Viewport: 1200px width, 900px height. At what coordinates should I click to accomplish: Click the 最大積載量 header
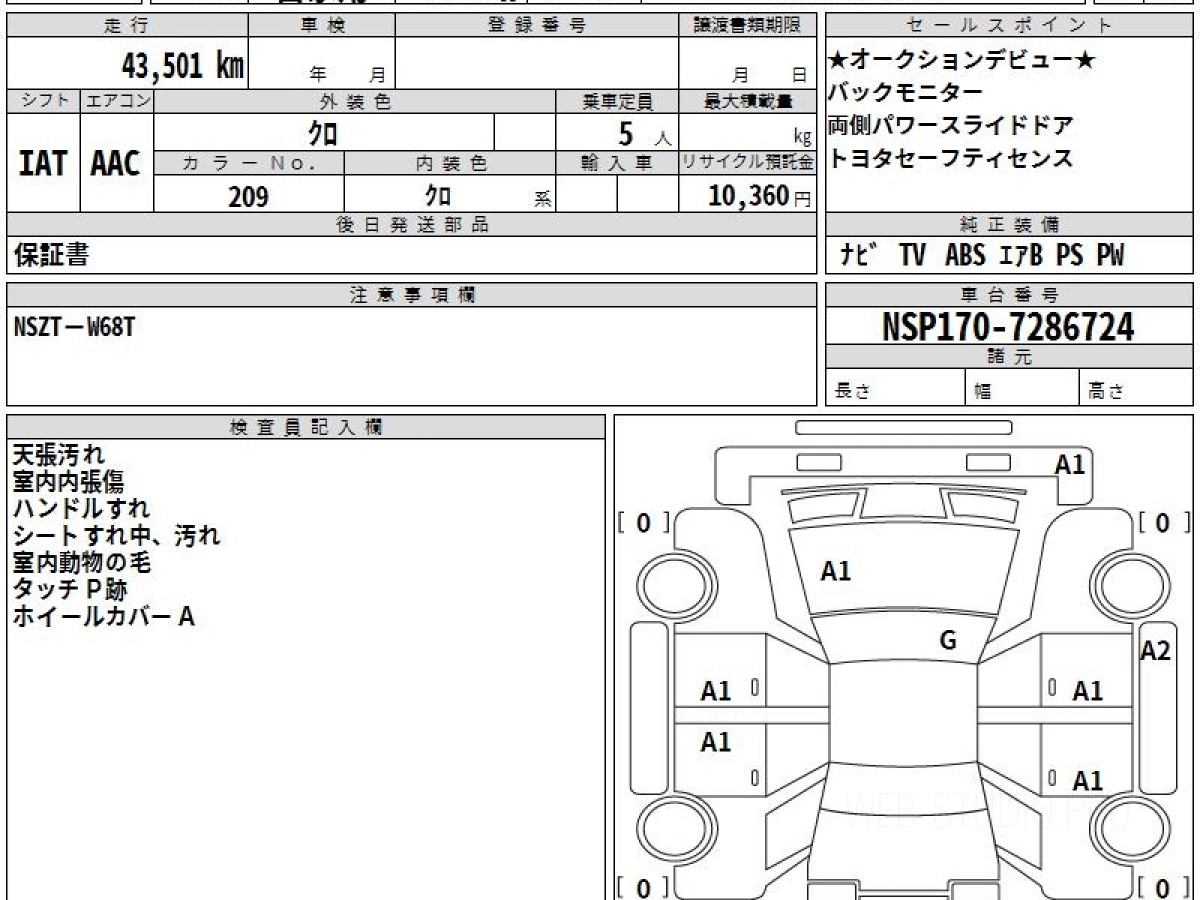747,101
